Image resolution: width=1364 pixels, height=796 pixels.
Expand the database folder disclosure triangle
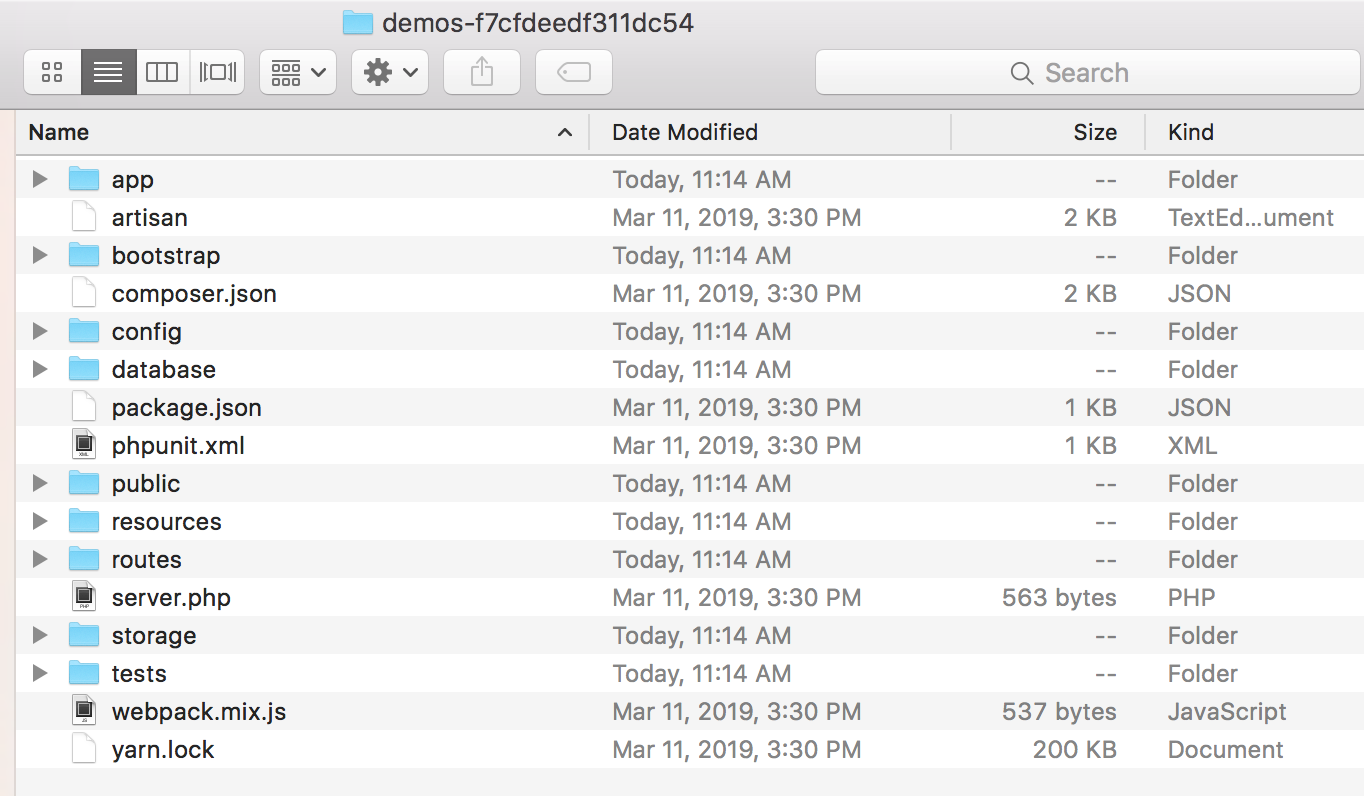click(x=40, y=370)
